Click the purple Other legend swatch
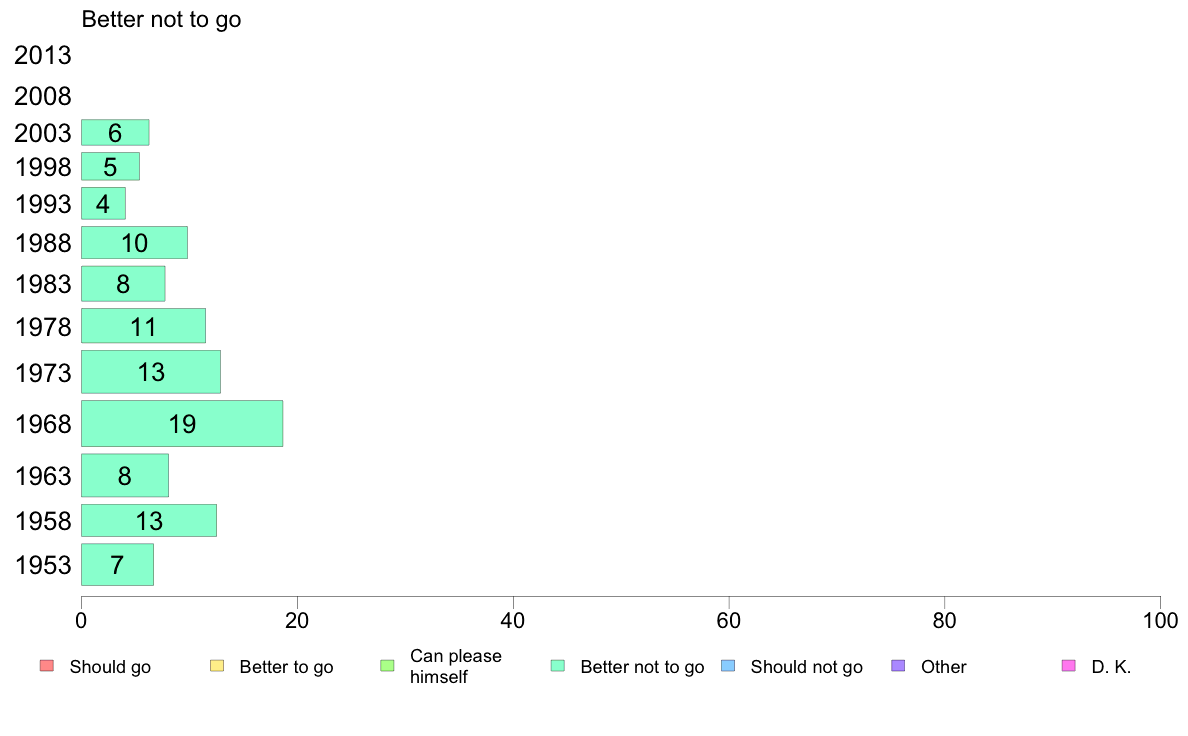Image resolution: width=1188 pixels, height=736 pixels. [898, 666]
